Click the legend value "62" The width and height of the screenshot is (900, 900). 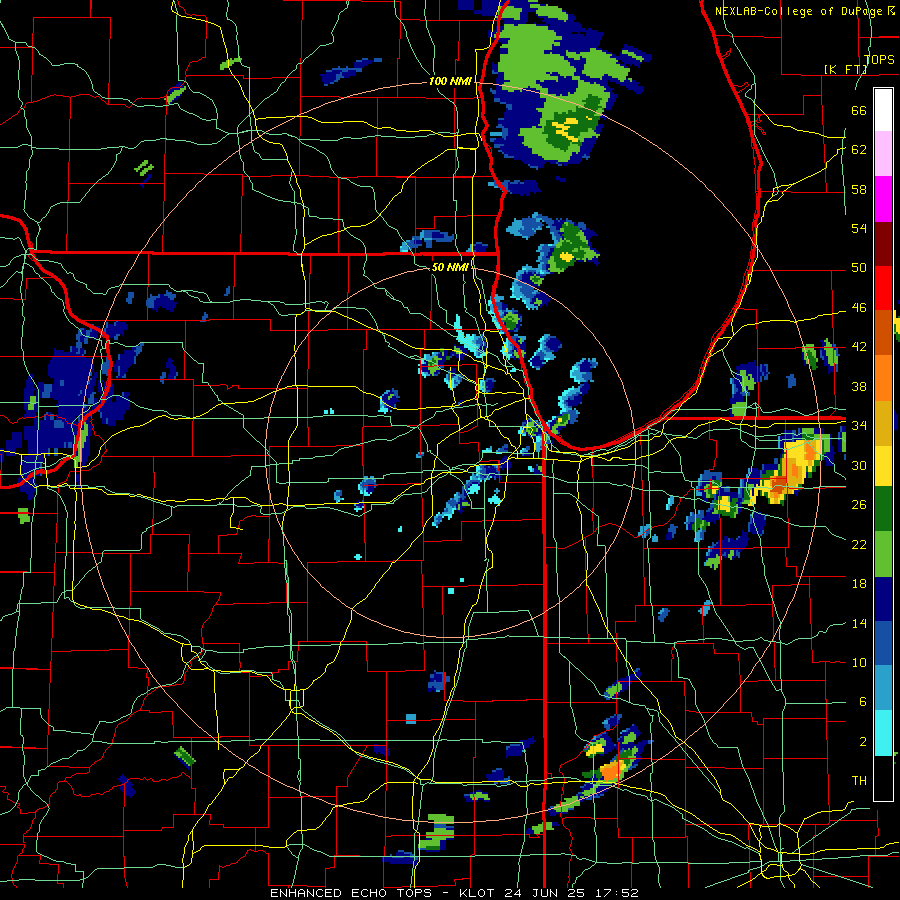coord(859,150)
